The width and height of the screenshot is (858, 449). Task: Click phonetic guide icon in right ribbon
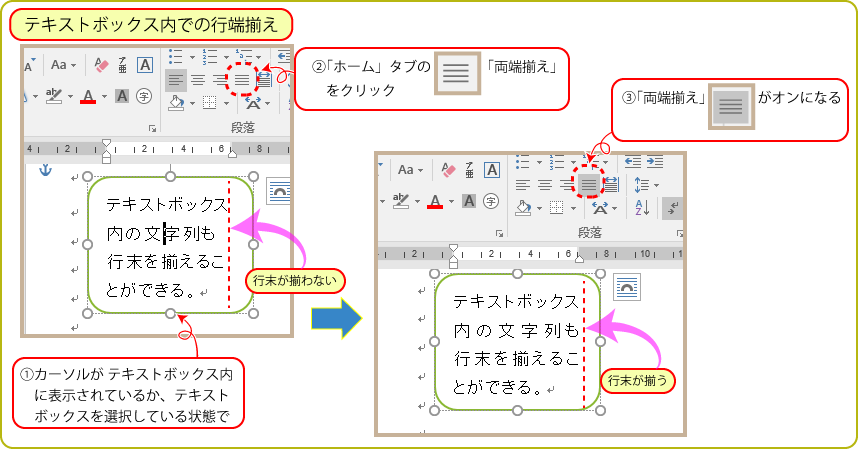tap(470, 171)
